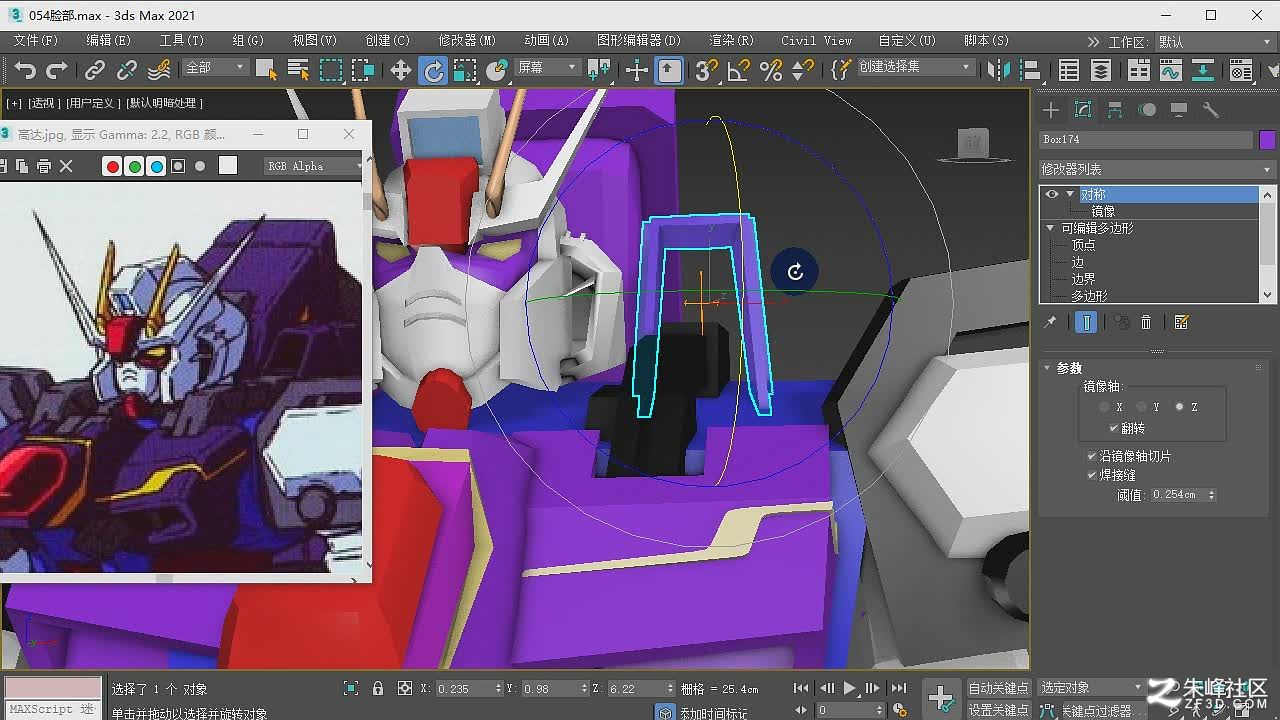Screen dimensions: 1280x720
Task: Remove modifier with trash can icon
Action: point(1146,322)
